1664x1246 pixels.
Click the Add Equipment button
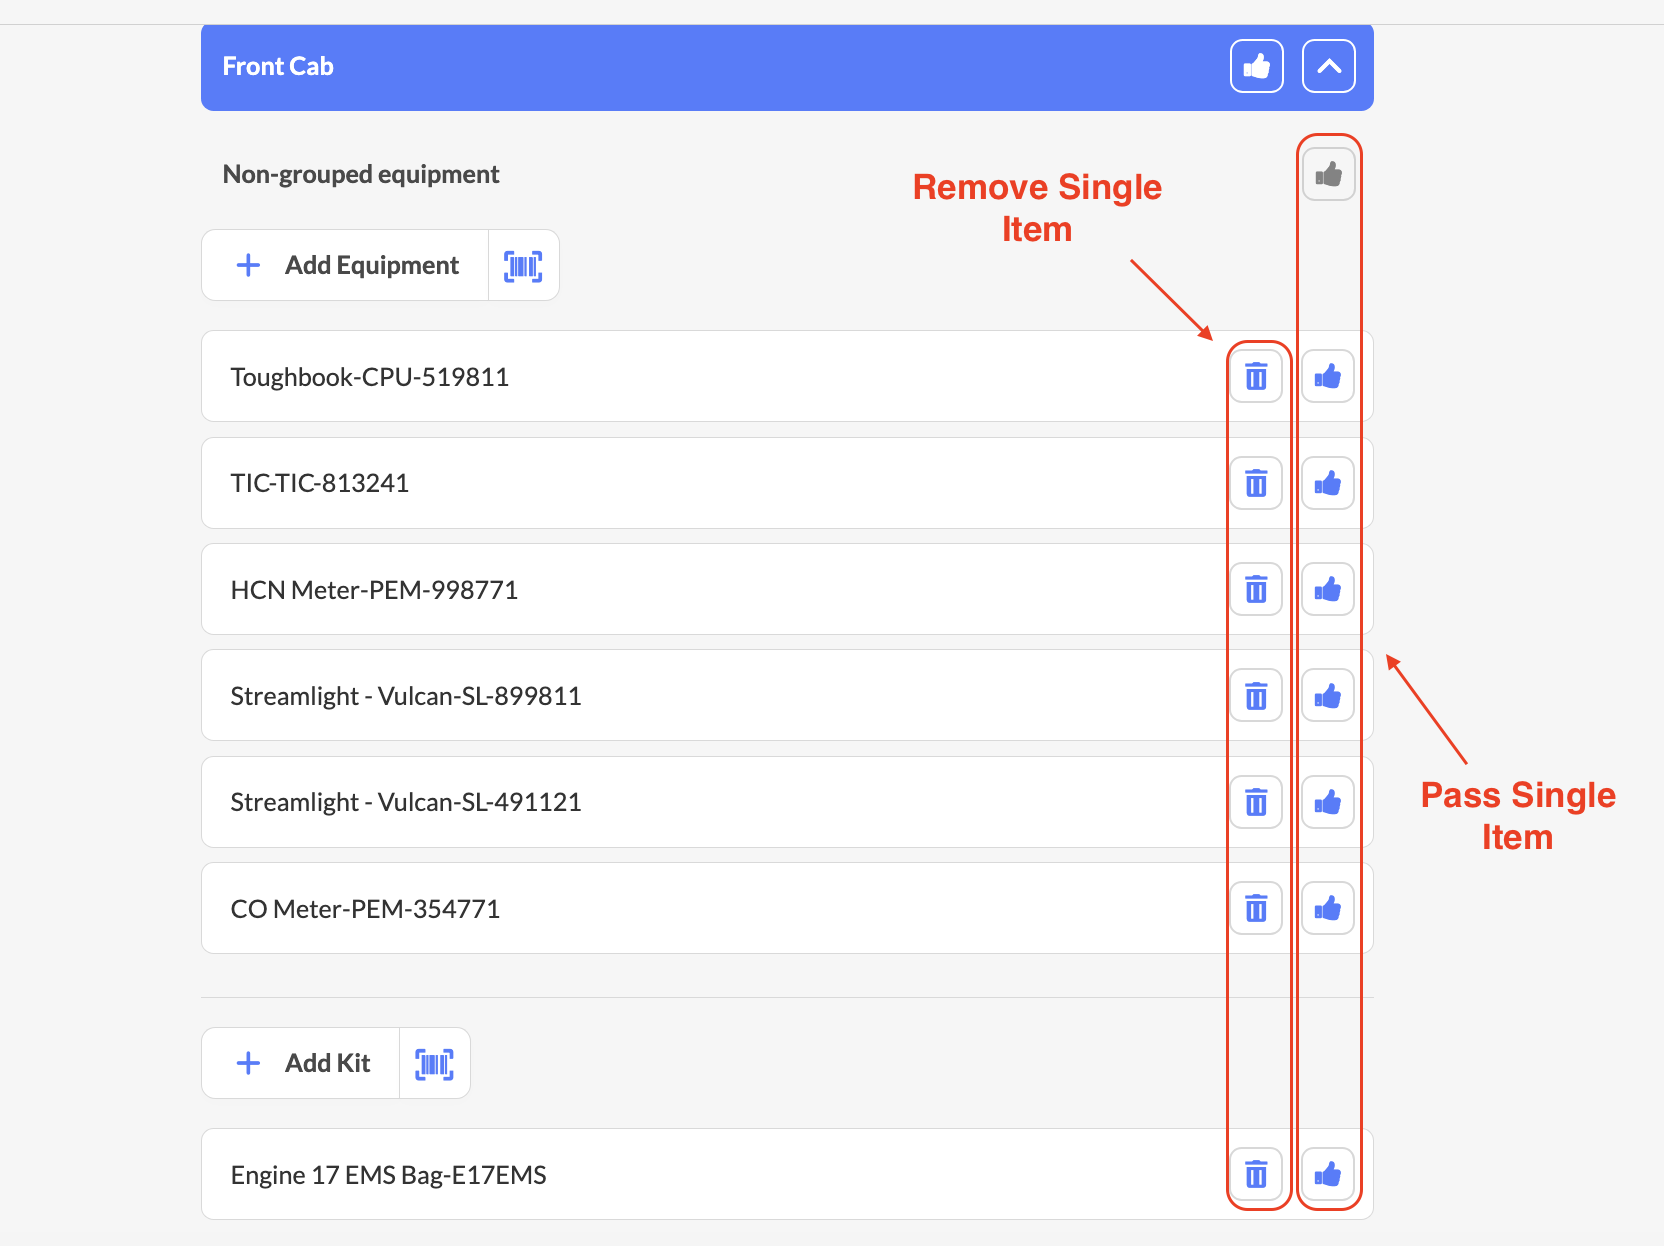coord(345,265)
